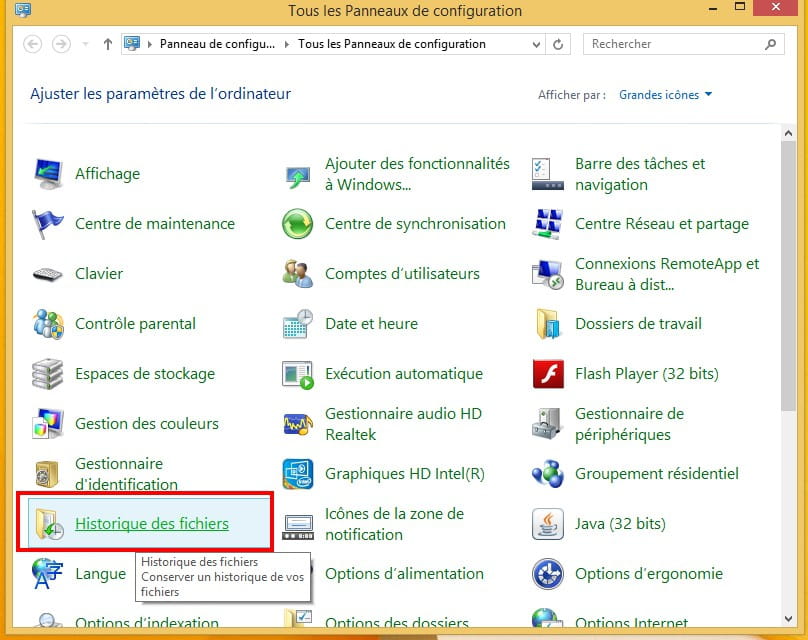This screenshot has height=640, width=808.
Task: Open the Gestionnaire audio HD Realtek icon
Action: [x=298, y=424]
